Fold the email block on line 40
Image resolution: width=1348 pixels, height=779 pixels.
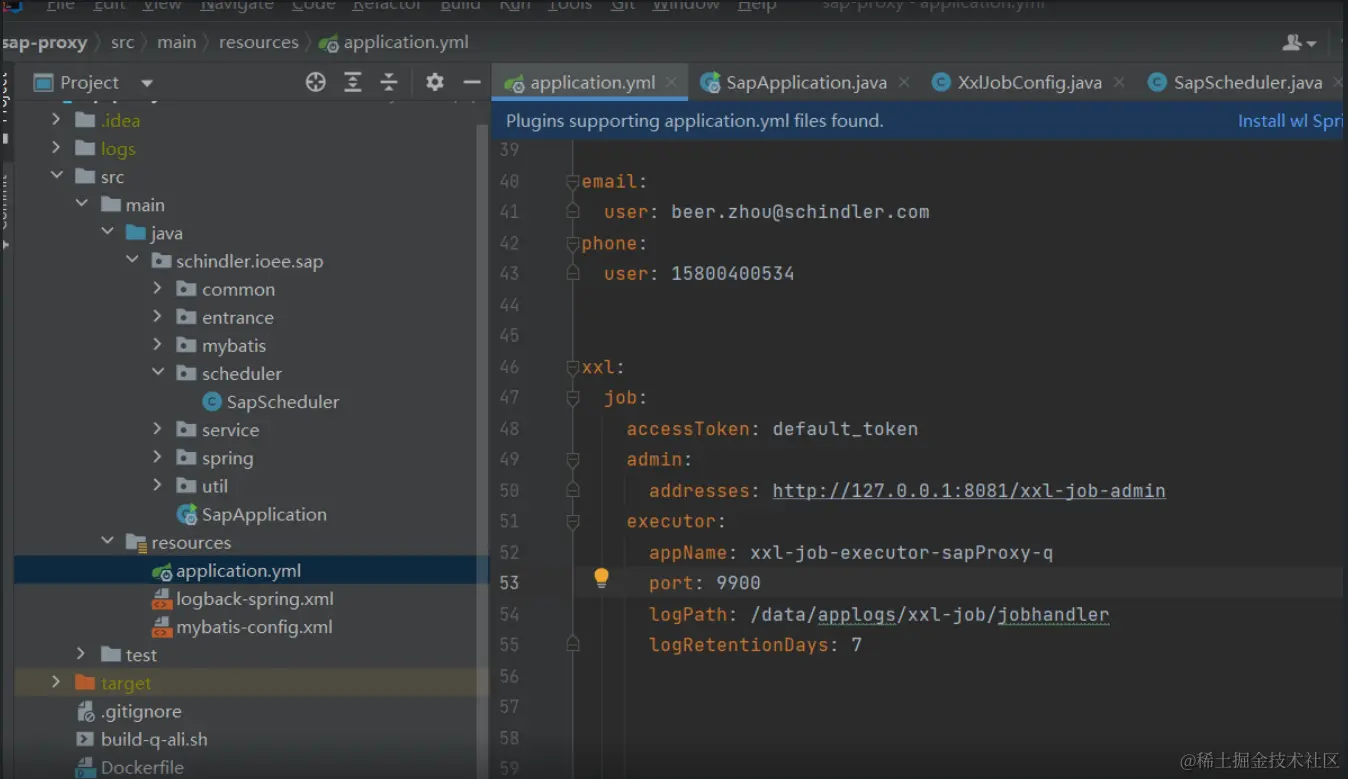pos(573,182)
